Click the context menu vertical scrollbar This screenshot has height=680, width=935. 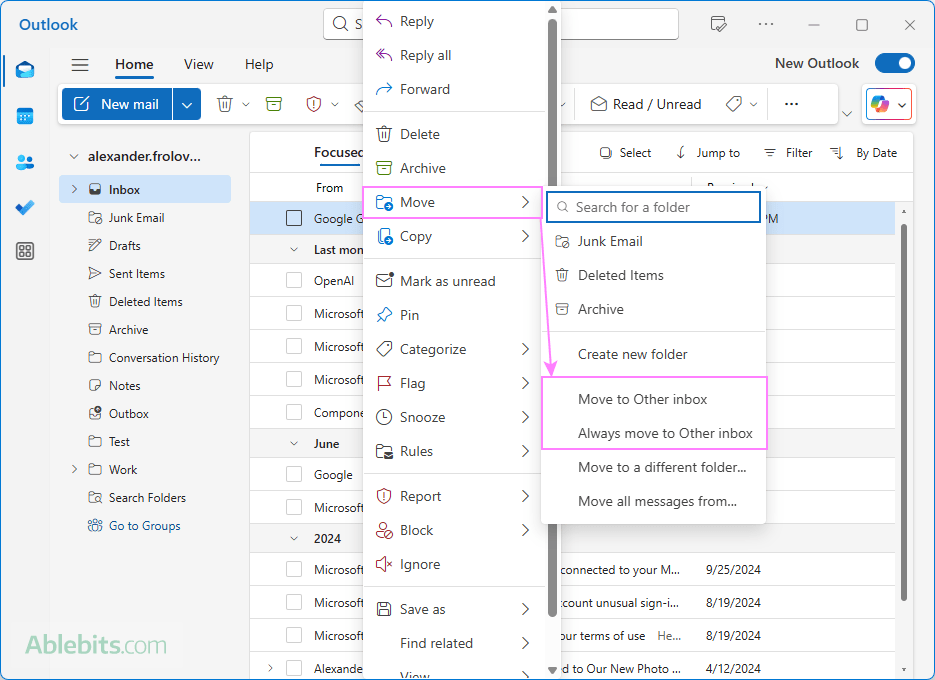click(552, 316)
